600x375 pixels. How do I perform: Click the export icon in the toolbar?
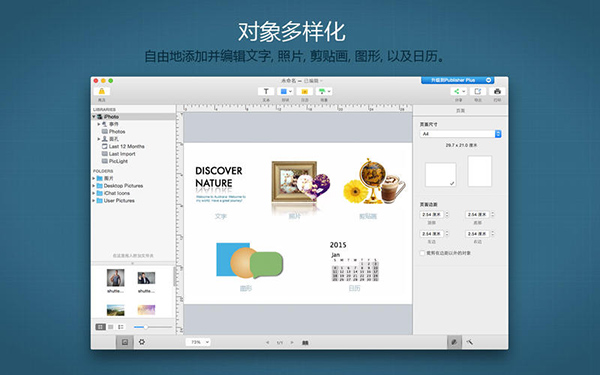478,91
